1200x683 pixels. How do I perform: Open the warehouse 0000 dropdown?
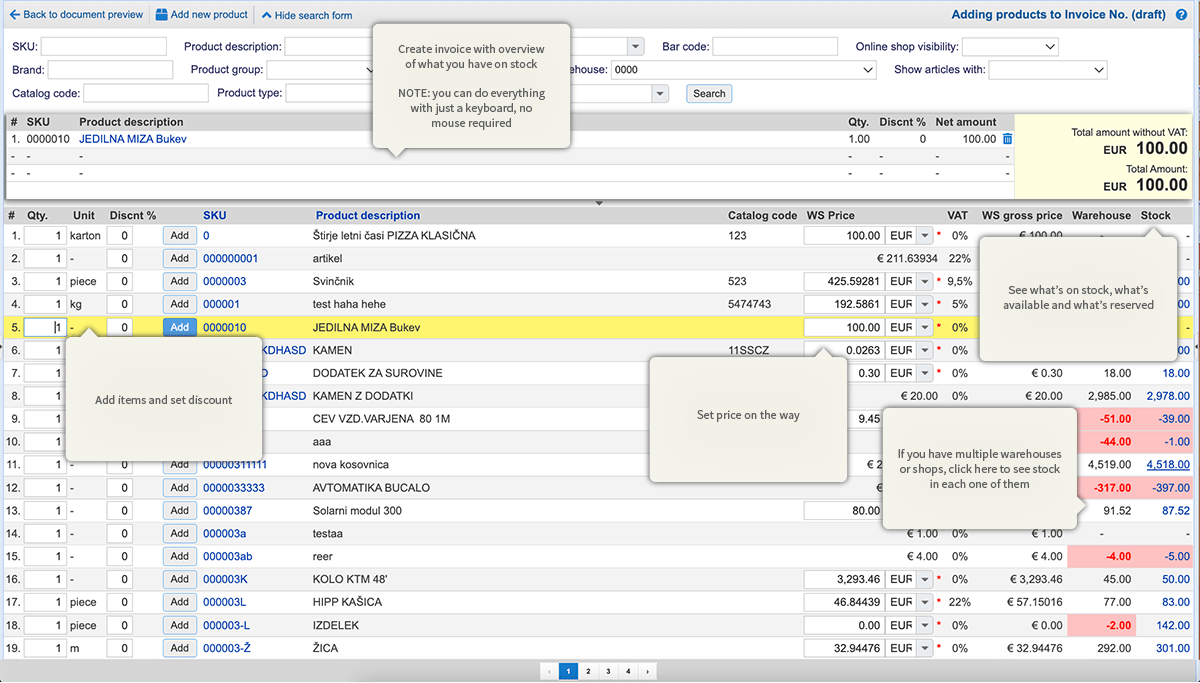[744, 70]
